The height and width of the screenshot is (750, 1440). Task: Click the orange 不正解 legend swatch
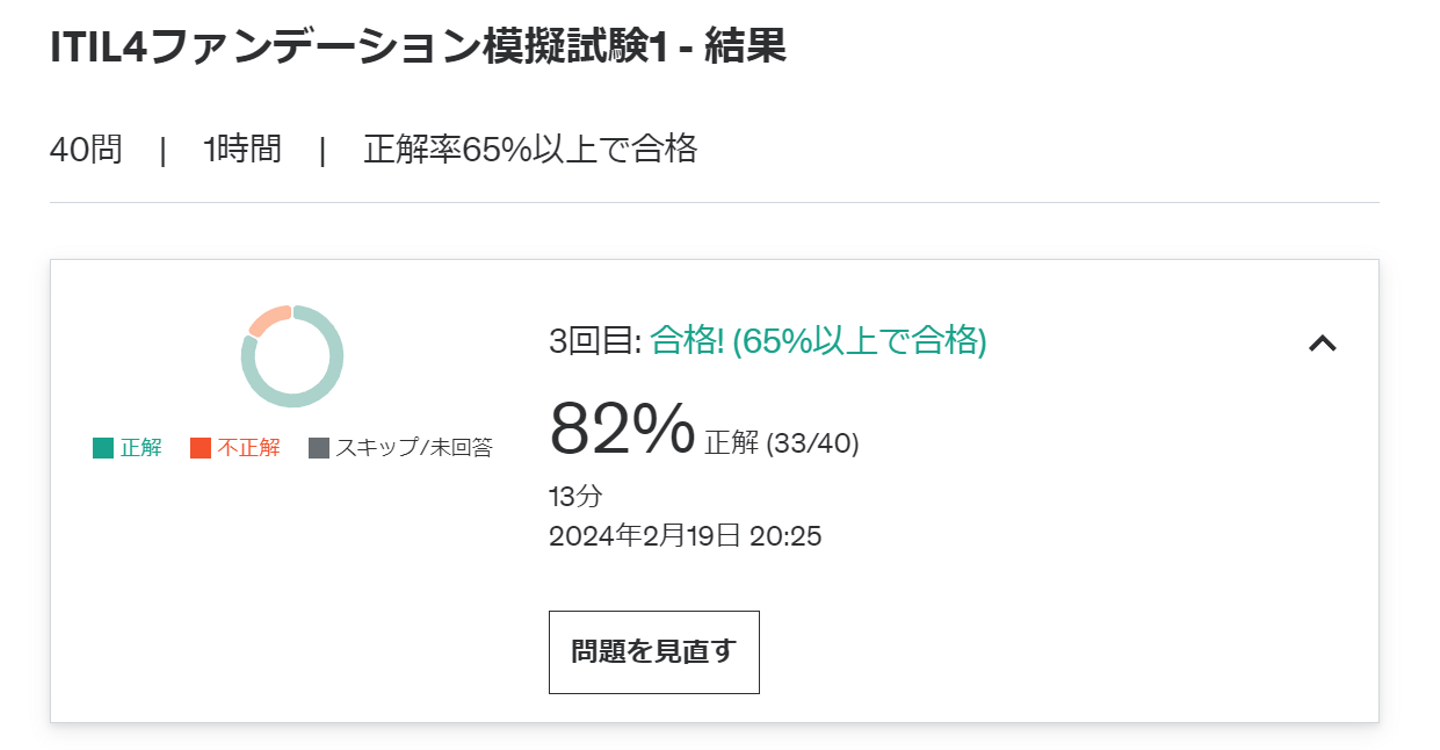200,448
